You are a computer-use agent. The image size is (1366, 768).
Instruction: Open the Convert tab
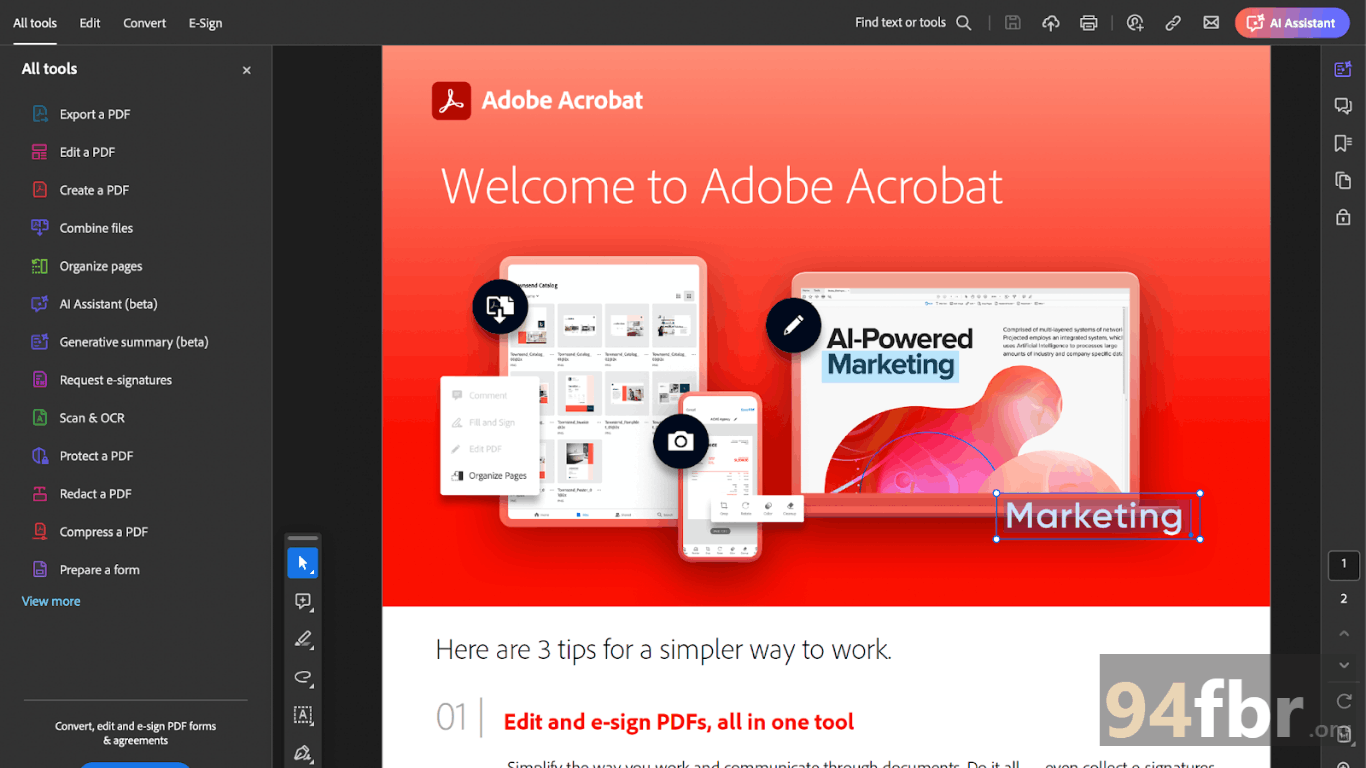coord(145,23)
